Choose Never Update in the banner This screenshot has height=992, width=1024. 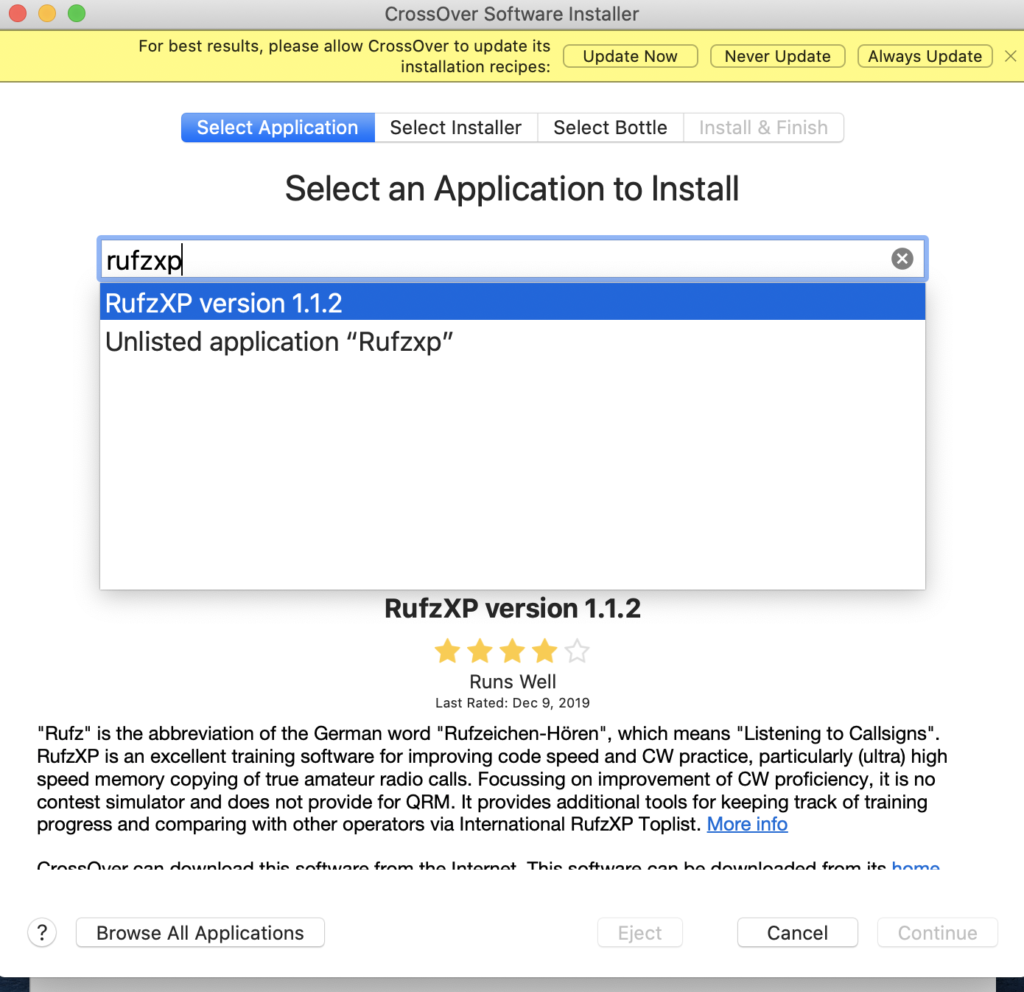(x=777, y=56)
